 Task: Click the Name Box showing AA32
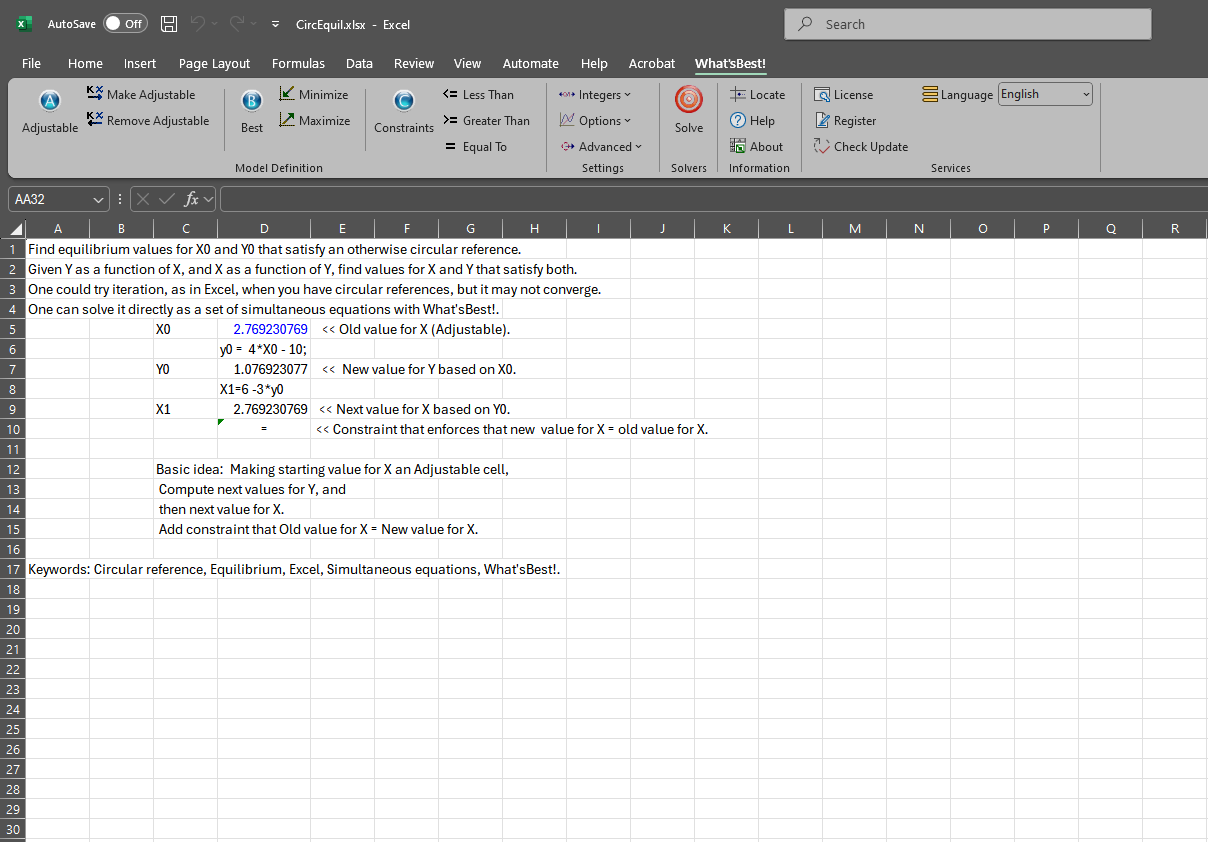click(x=50, y=199)
